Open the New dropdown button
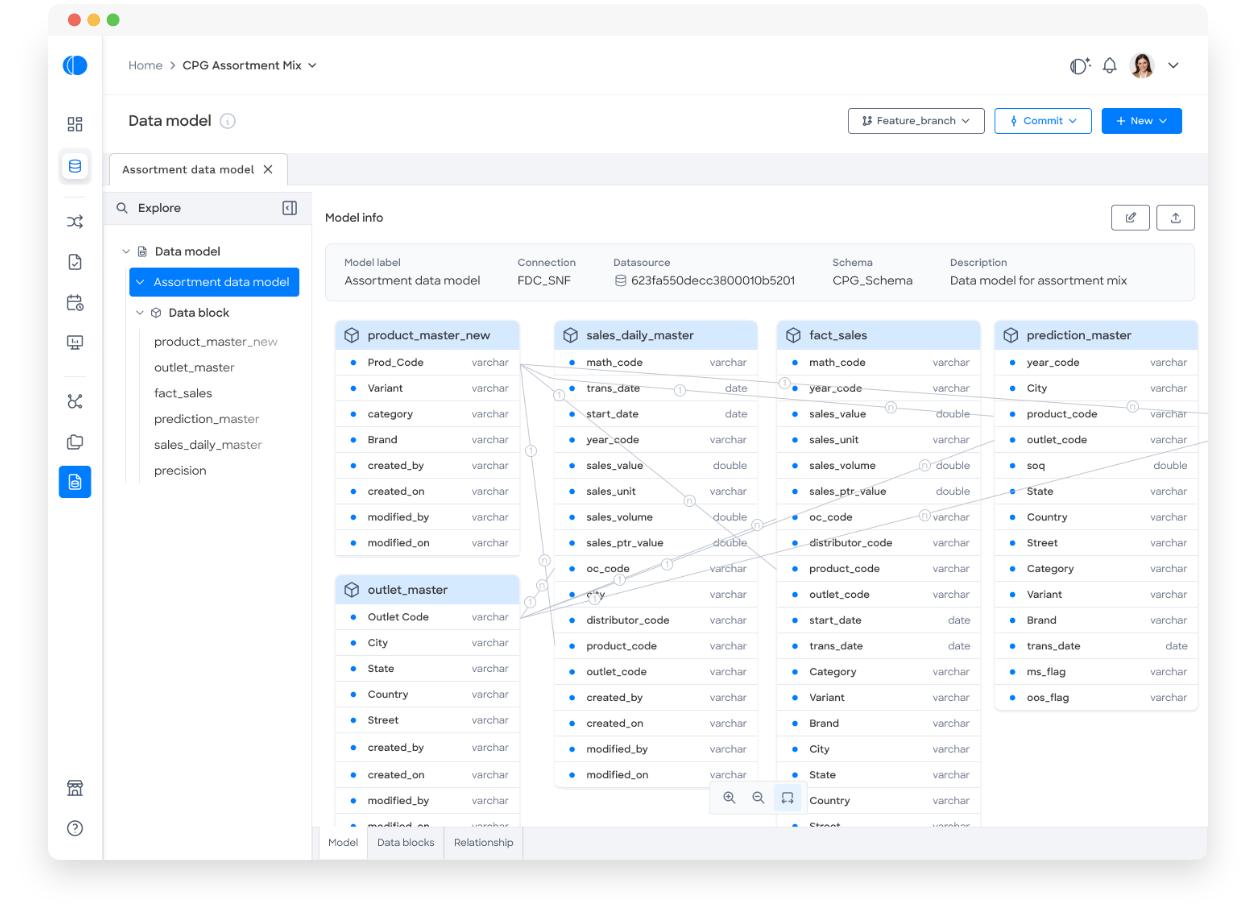Screen dimensions: 1256x920 1142,121
